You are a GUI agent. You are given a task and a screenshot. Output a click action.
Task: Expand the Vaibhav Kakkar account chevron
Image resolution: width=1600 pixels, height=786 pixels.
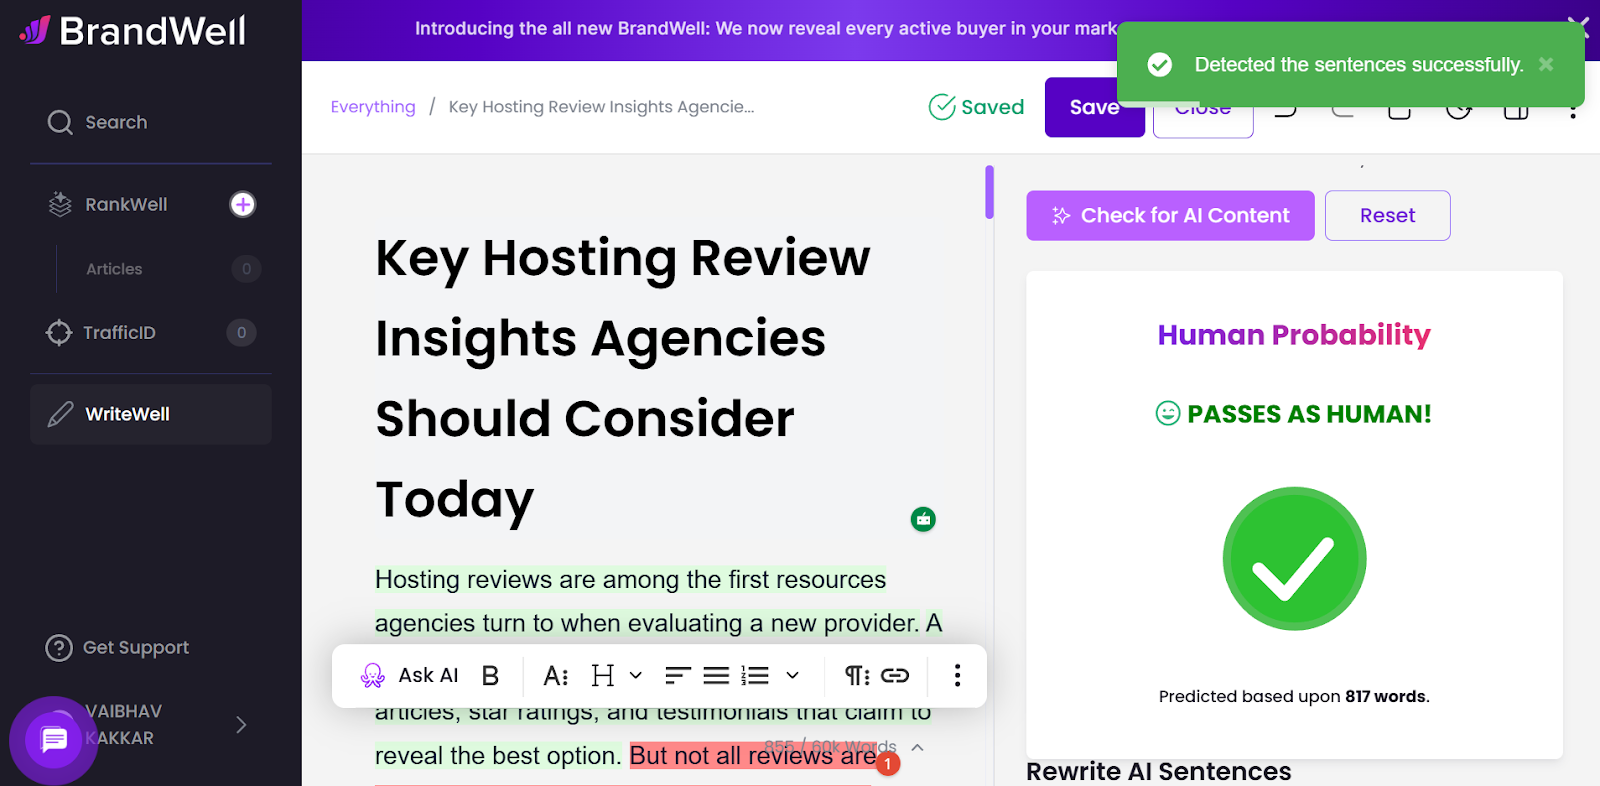pos(241,725)
